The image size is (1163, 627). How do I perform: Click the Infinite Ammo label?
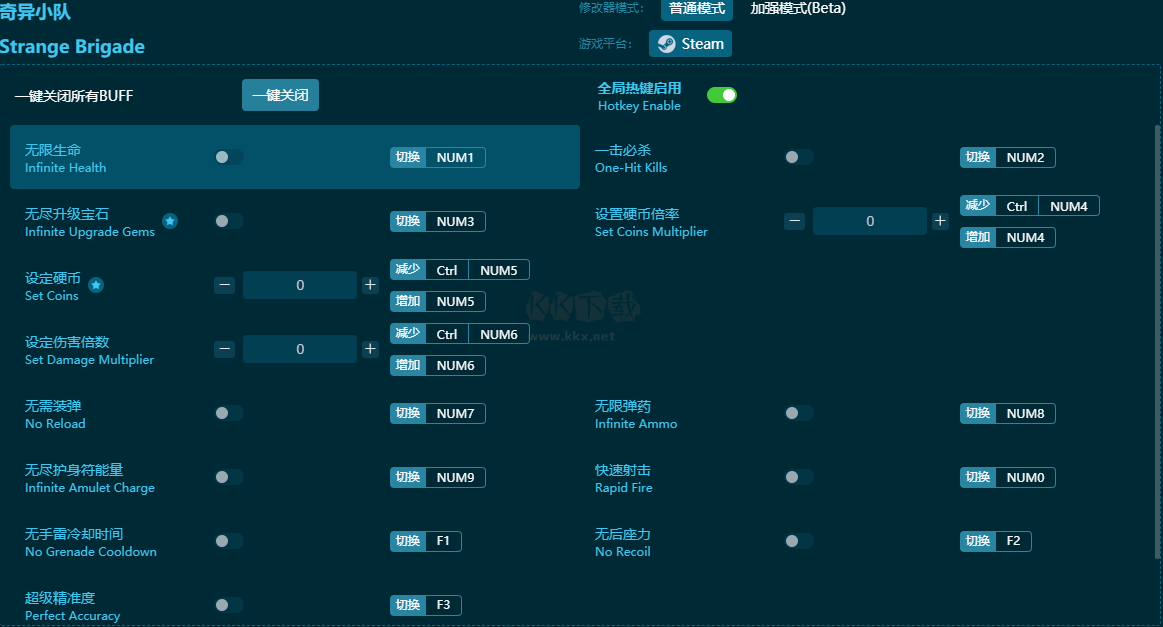(x=636, y=424)
